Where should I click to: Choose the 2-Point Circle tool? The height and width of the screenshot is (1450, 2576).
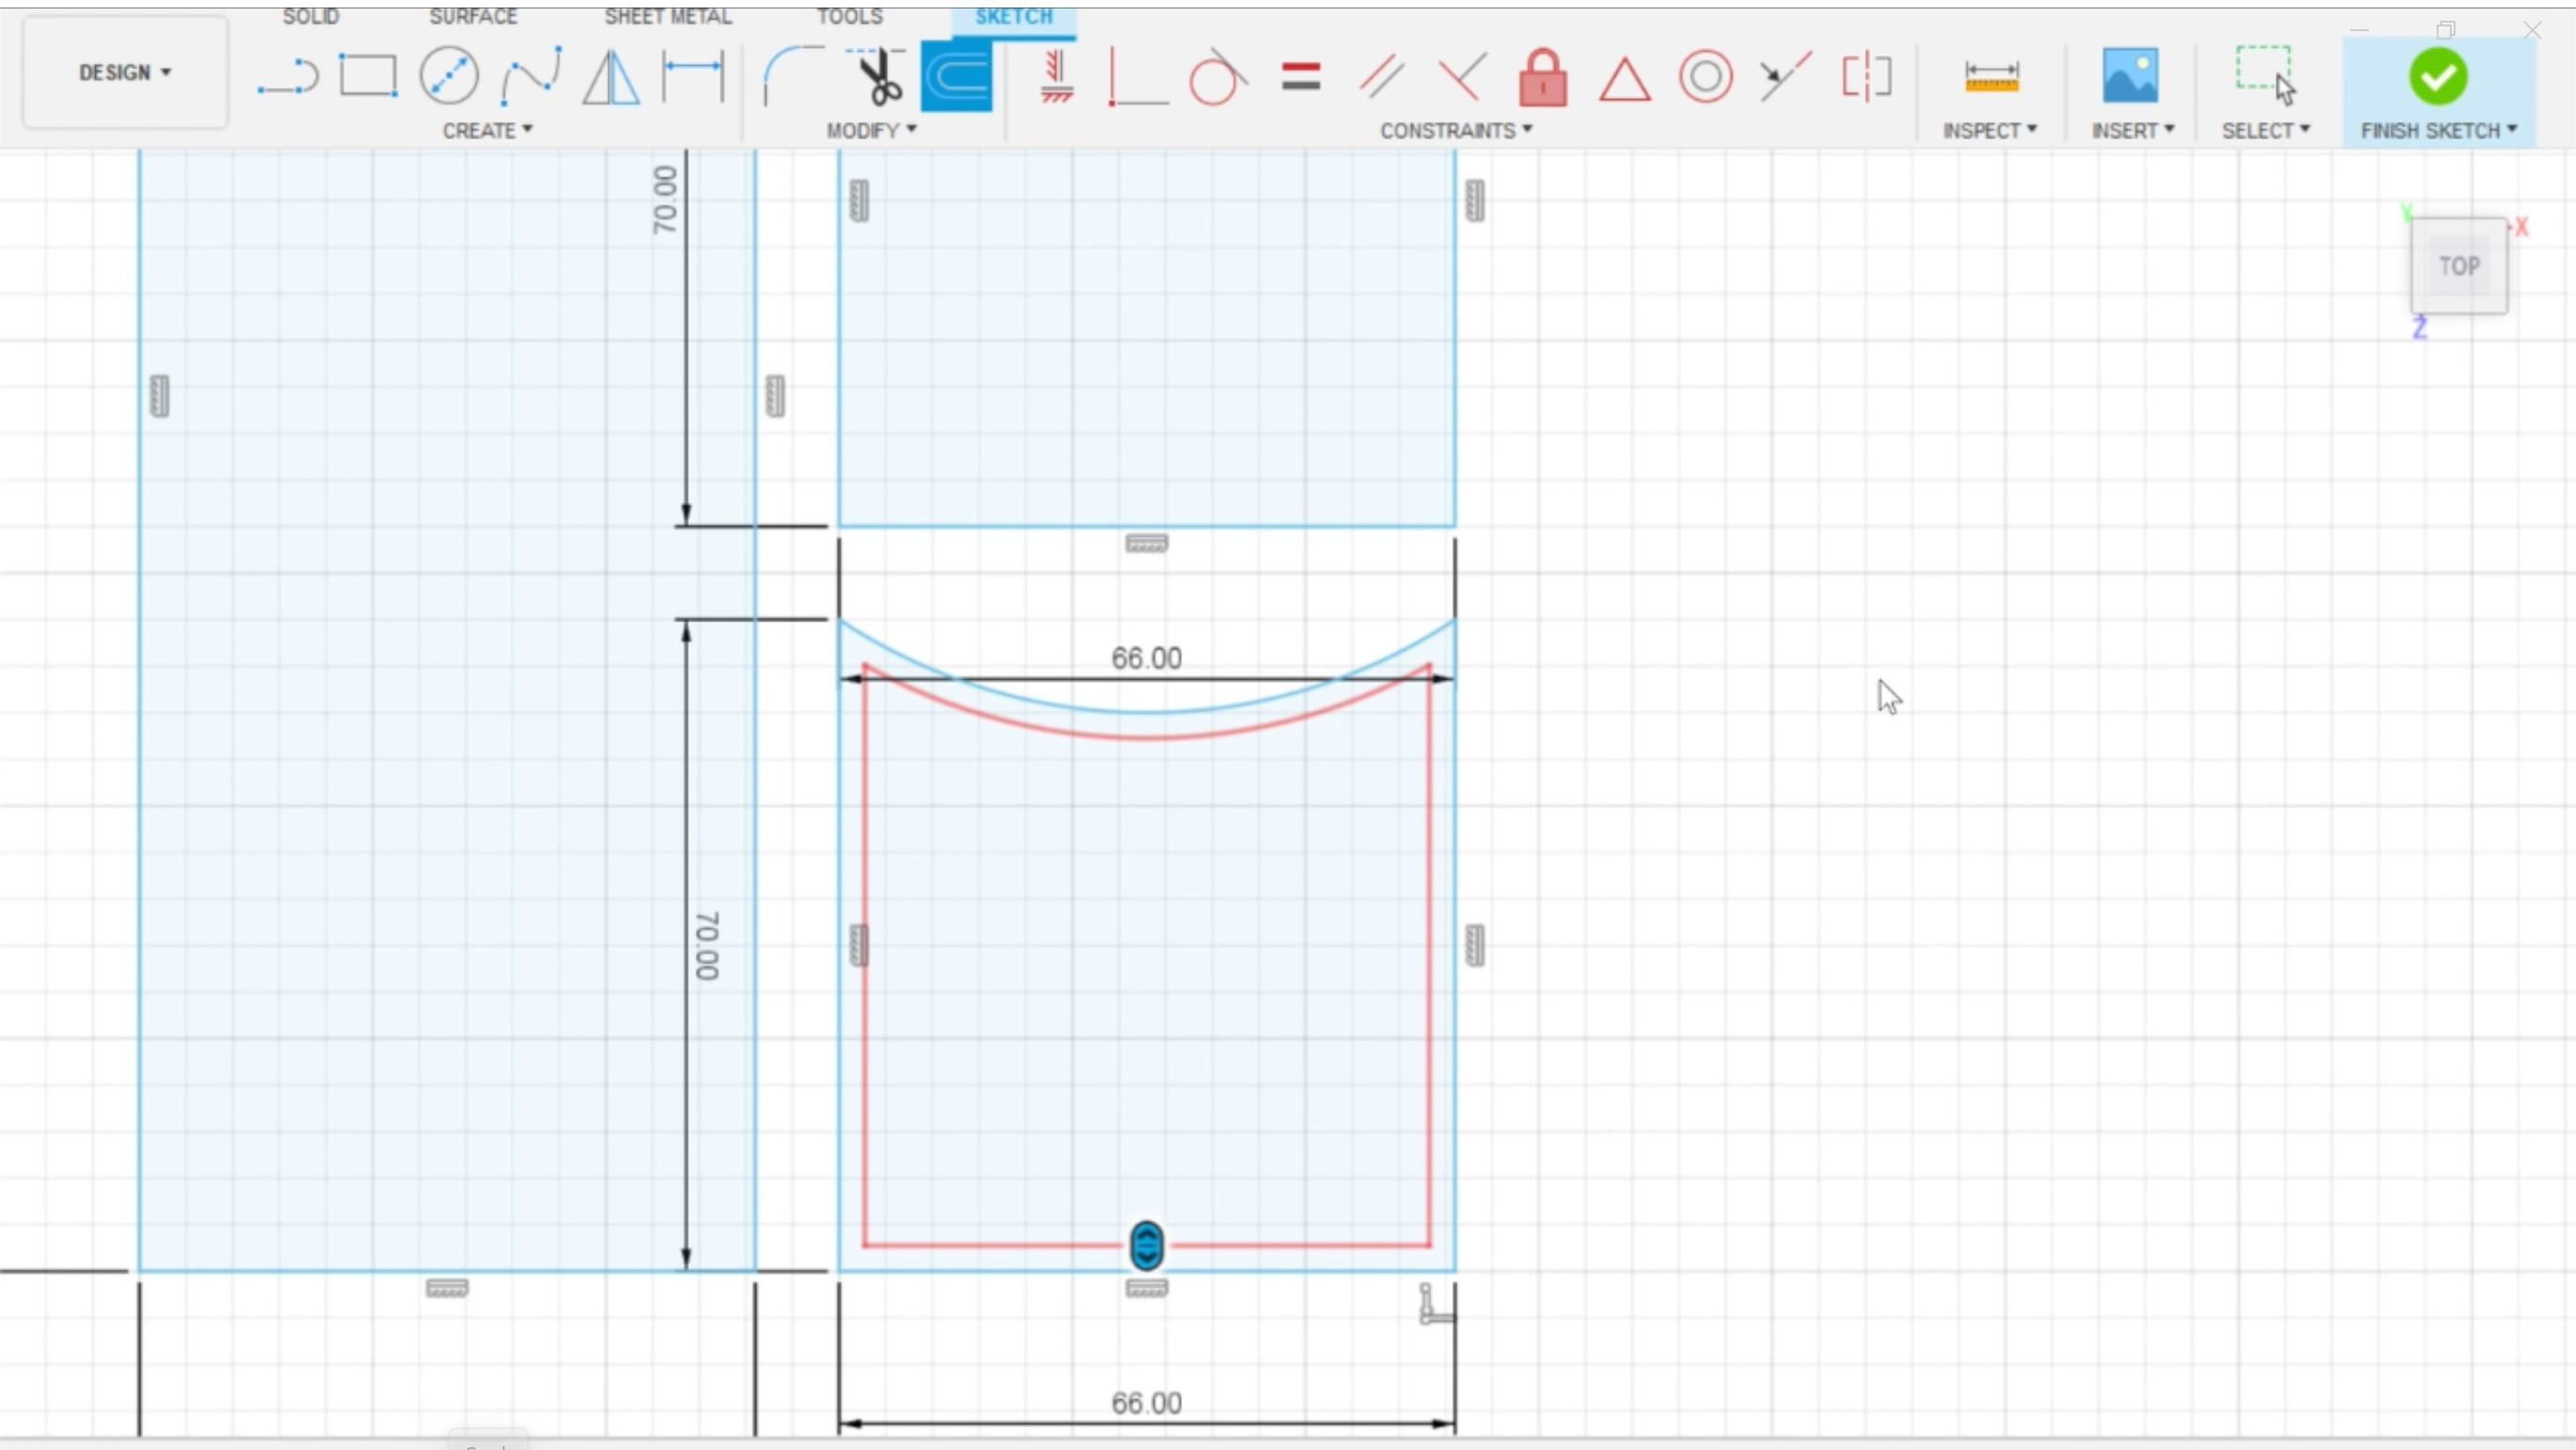tap(449, 76)
